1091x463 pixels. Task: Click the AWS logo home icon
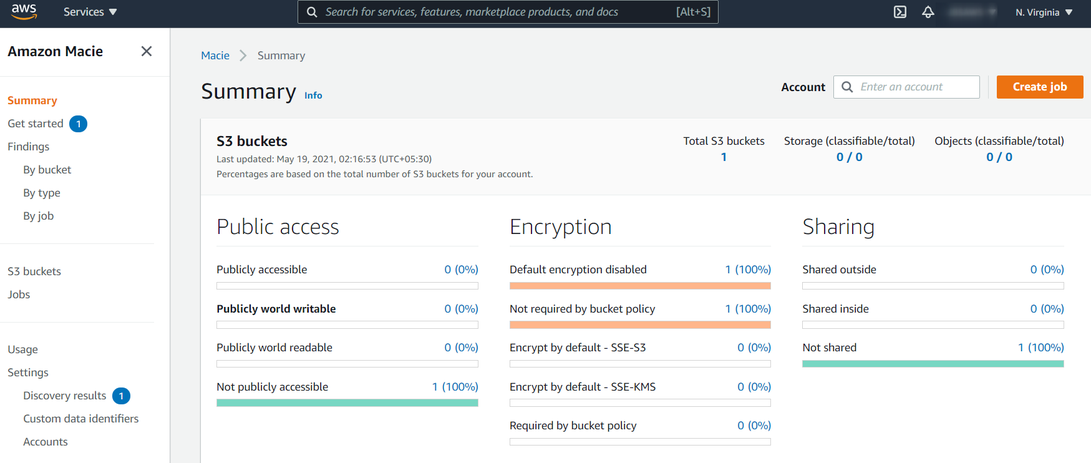point(24,12)
